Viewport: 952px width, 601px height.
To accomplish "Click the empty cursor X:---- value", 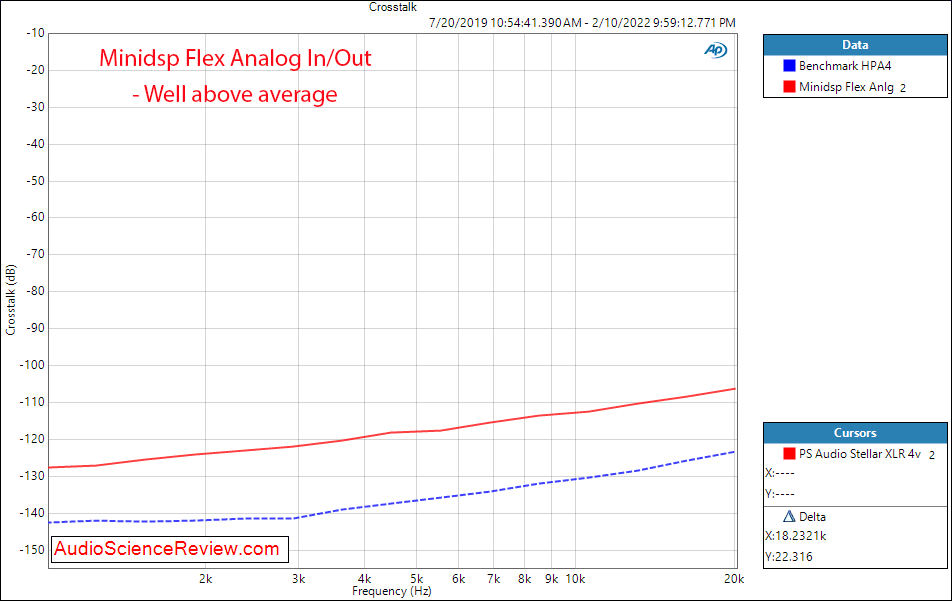I will coord(780,473).
